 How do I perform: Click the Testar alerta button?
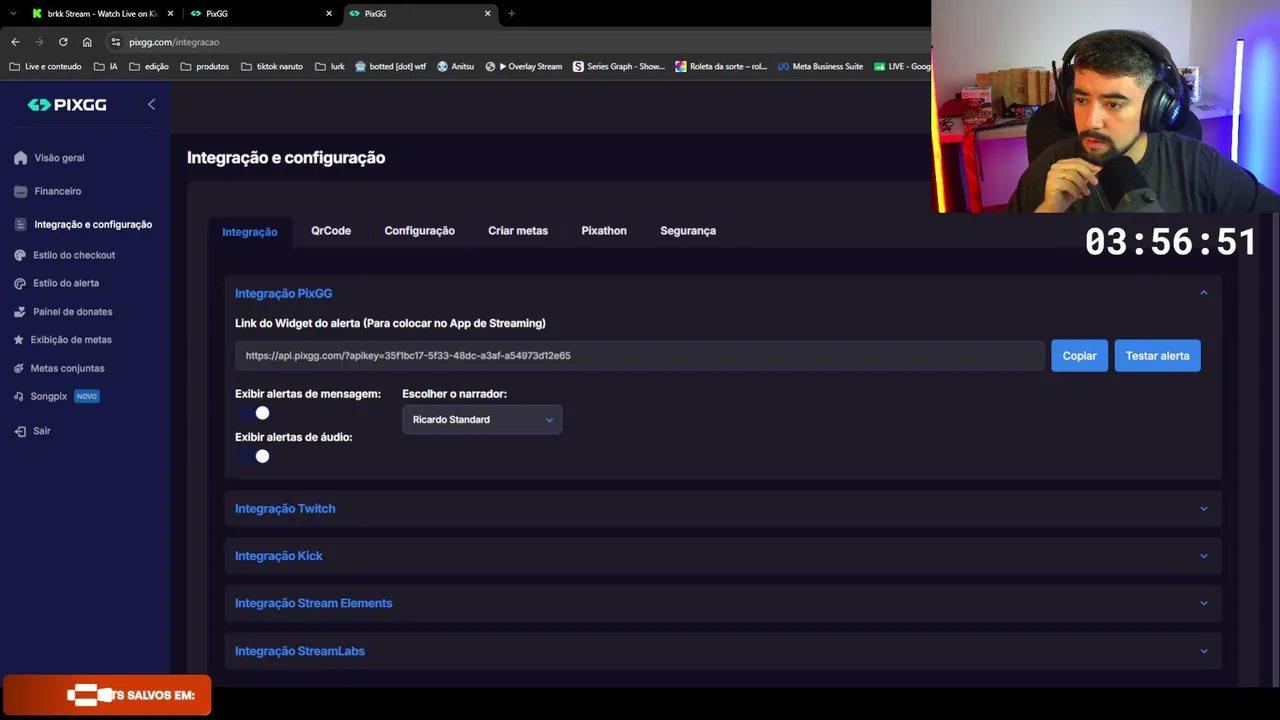tap(1157, 356)
